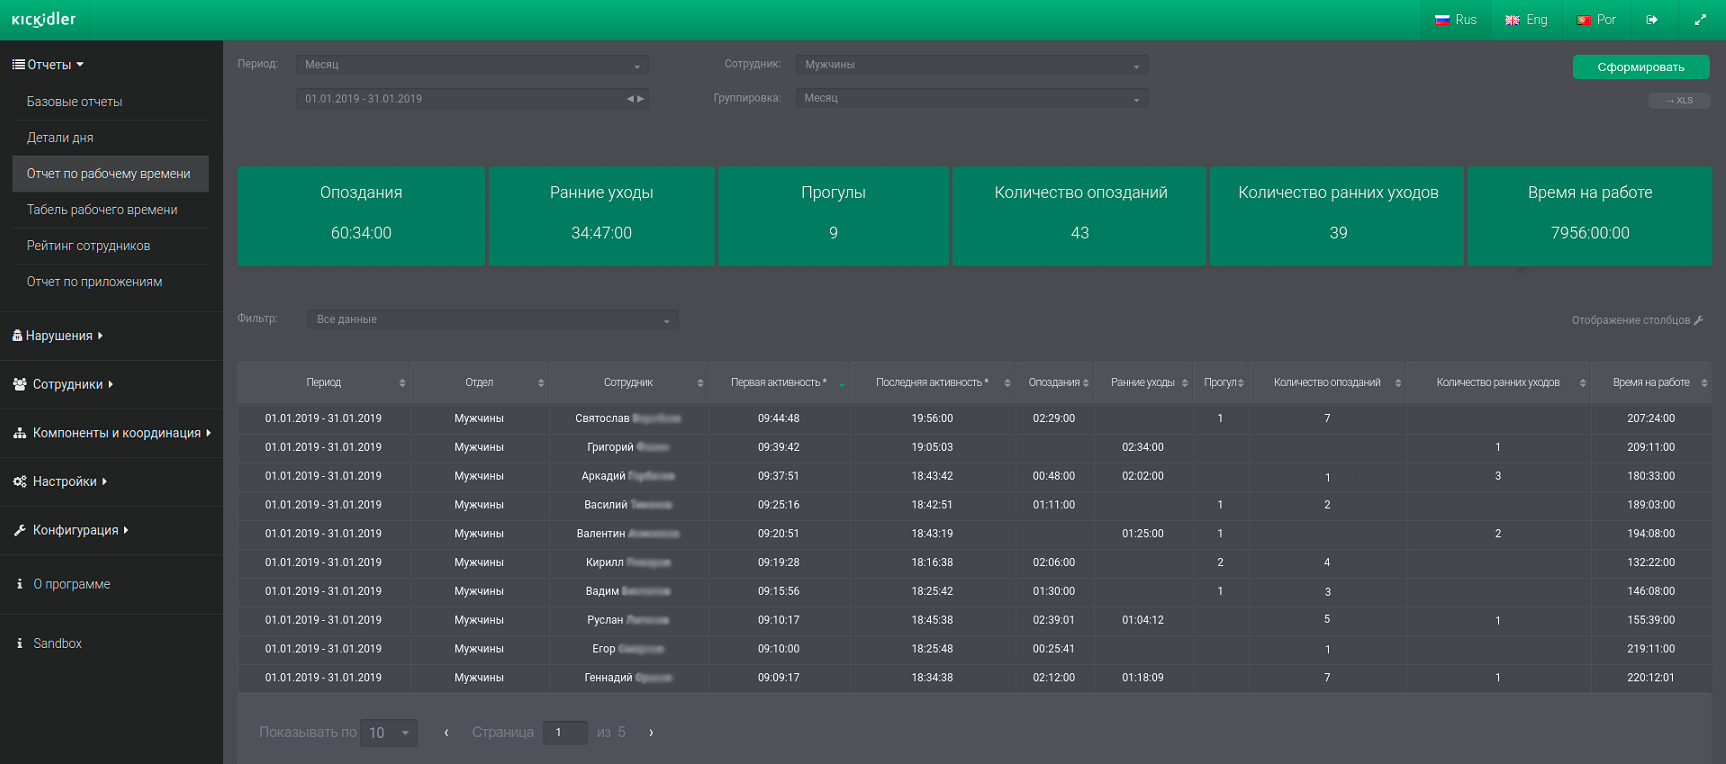Go to next table page
Screen dimensions: 1726x764
click(x=651, y=733)
